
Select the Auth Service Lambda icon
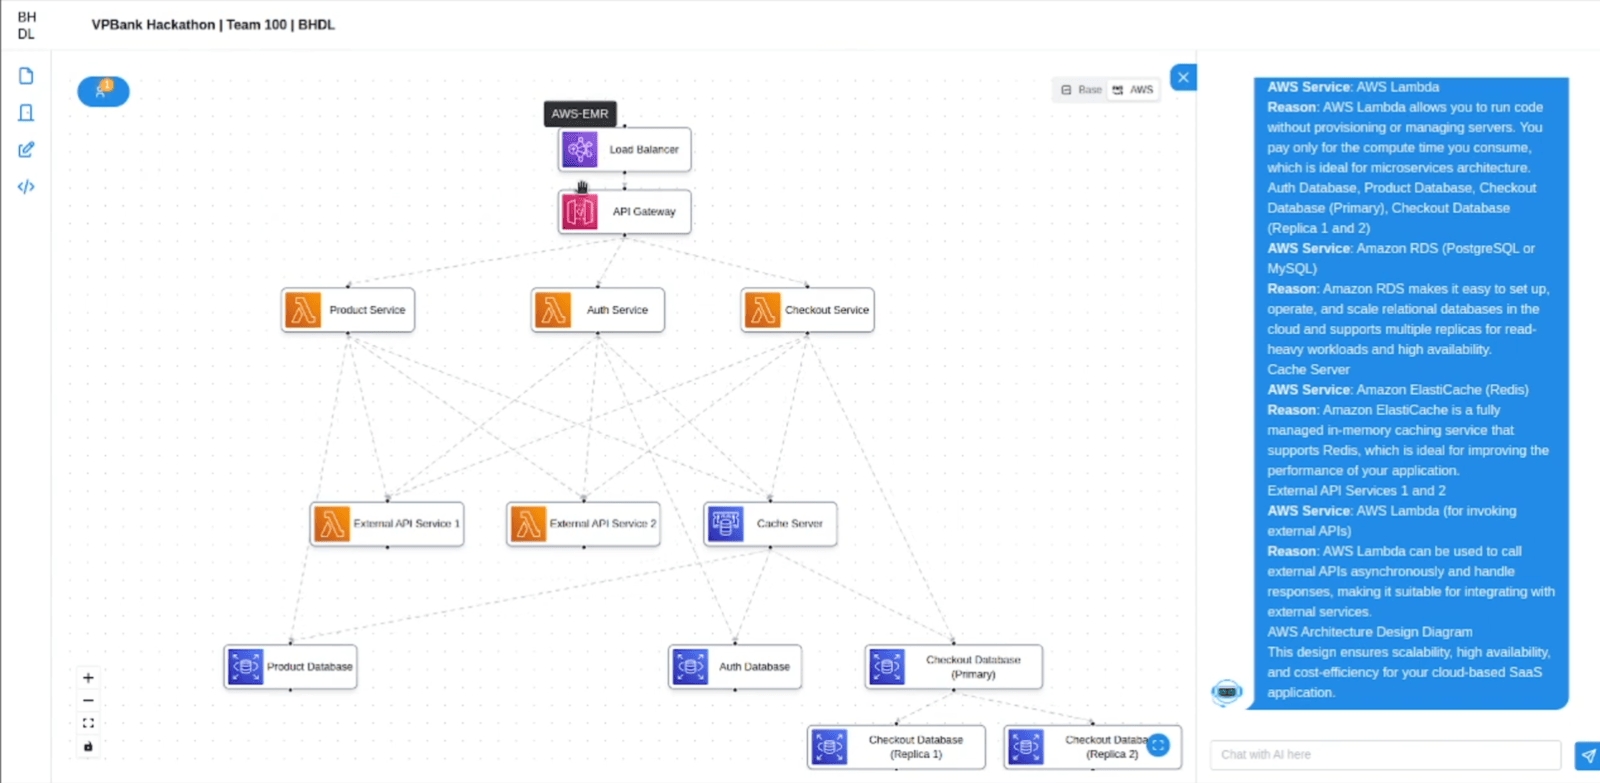(553, 310)
